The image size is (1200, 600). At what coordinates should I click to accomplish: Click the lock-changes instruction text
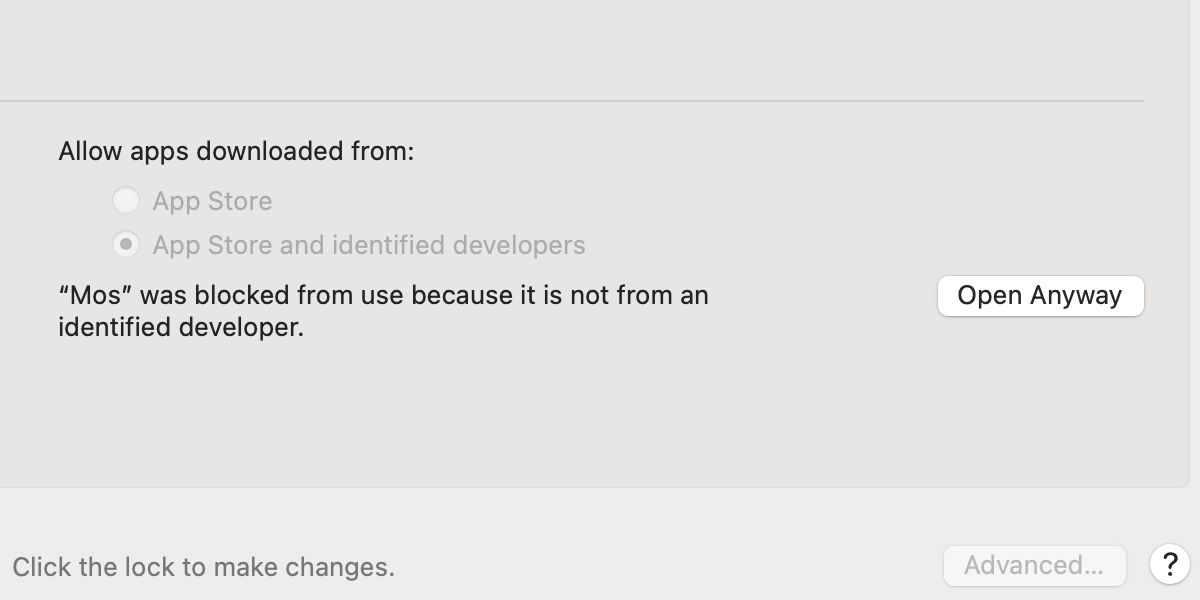(x=203, y=566)
